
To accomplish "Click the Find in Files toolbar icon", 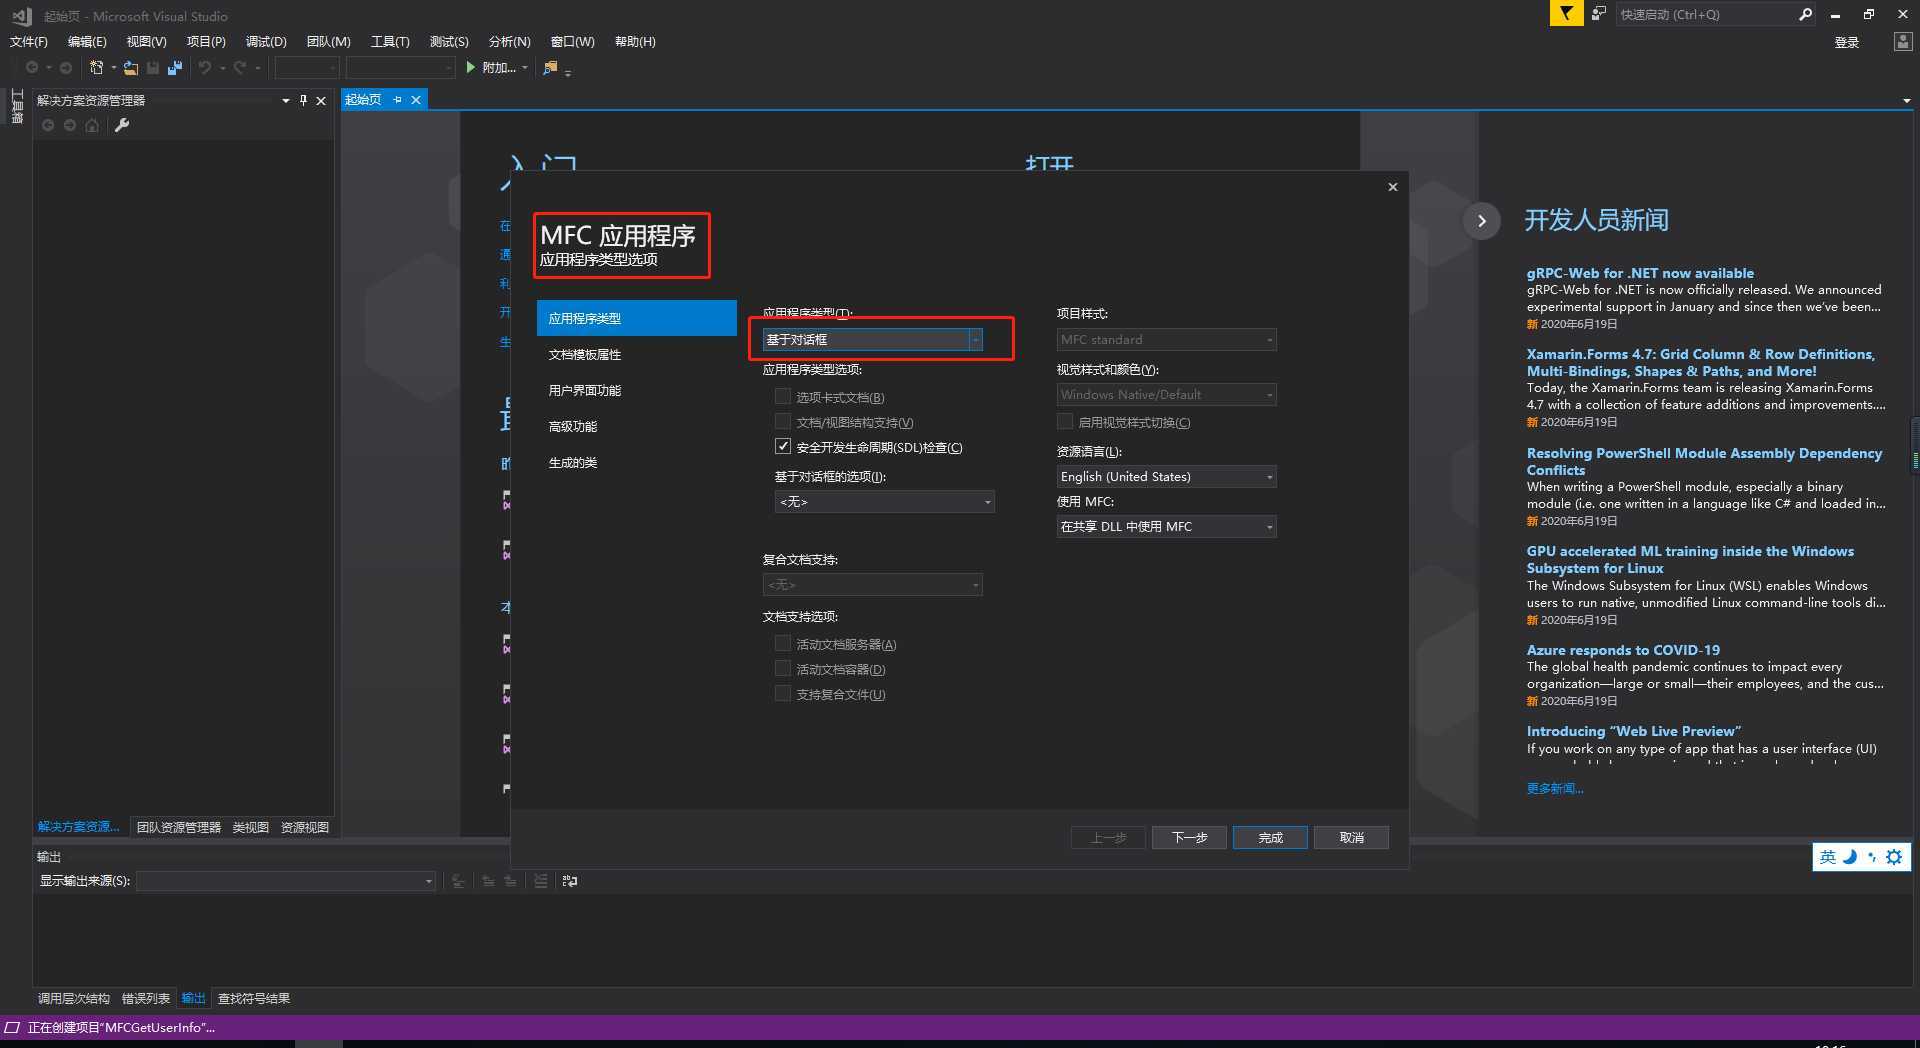I will tap(550, 68).
